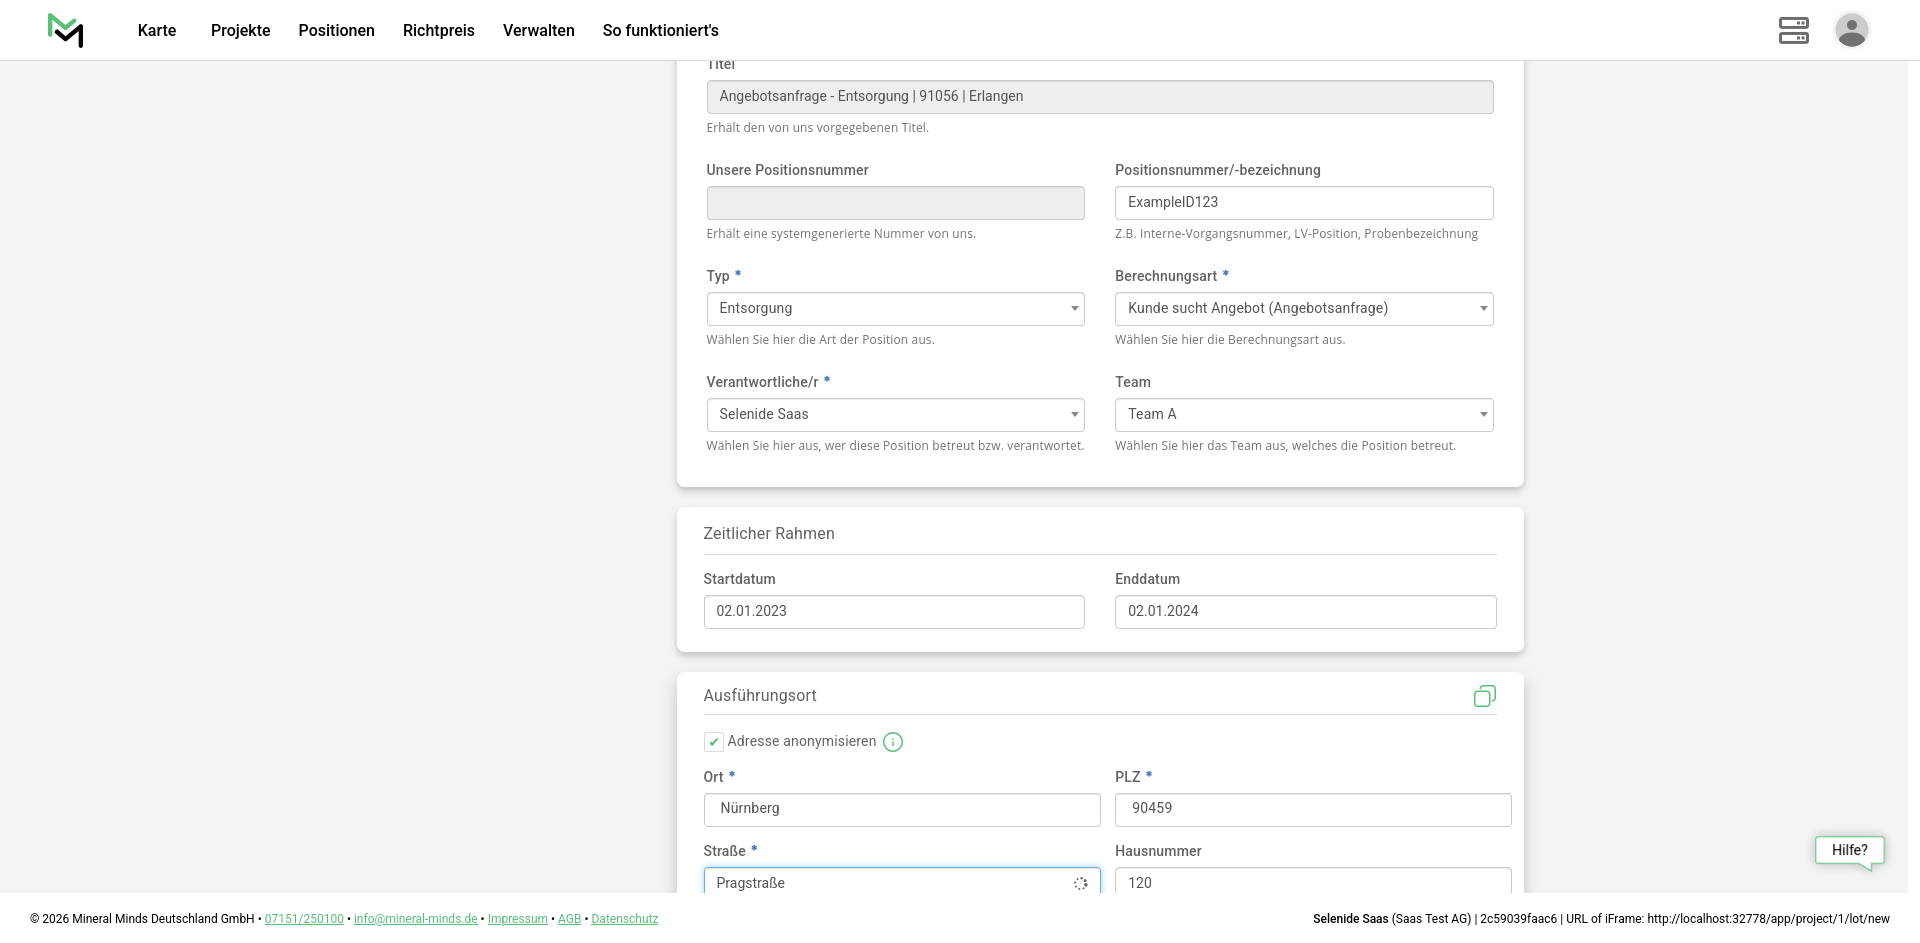The height and width of the screenshot is (943, 1920).
Task: Click the Mineral Minds logo
Action: (x=65, y=30)
